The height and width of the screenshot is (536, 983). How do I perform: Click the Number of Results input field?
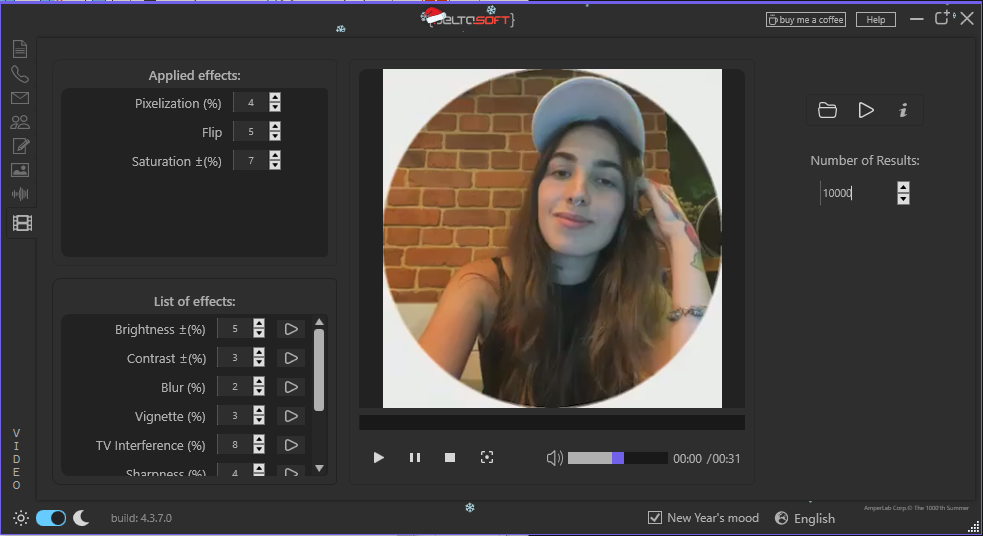pyautogui.click(x=855, y=193)
